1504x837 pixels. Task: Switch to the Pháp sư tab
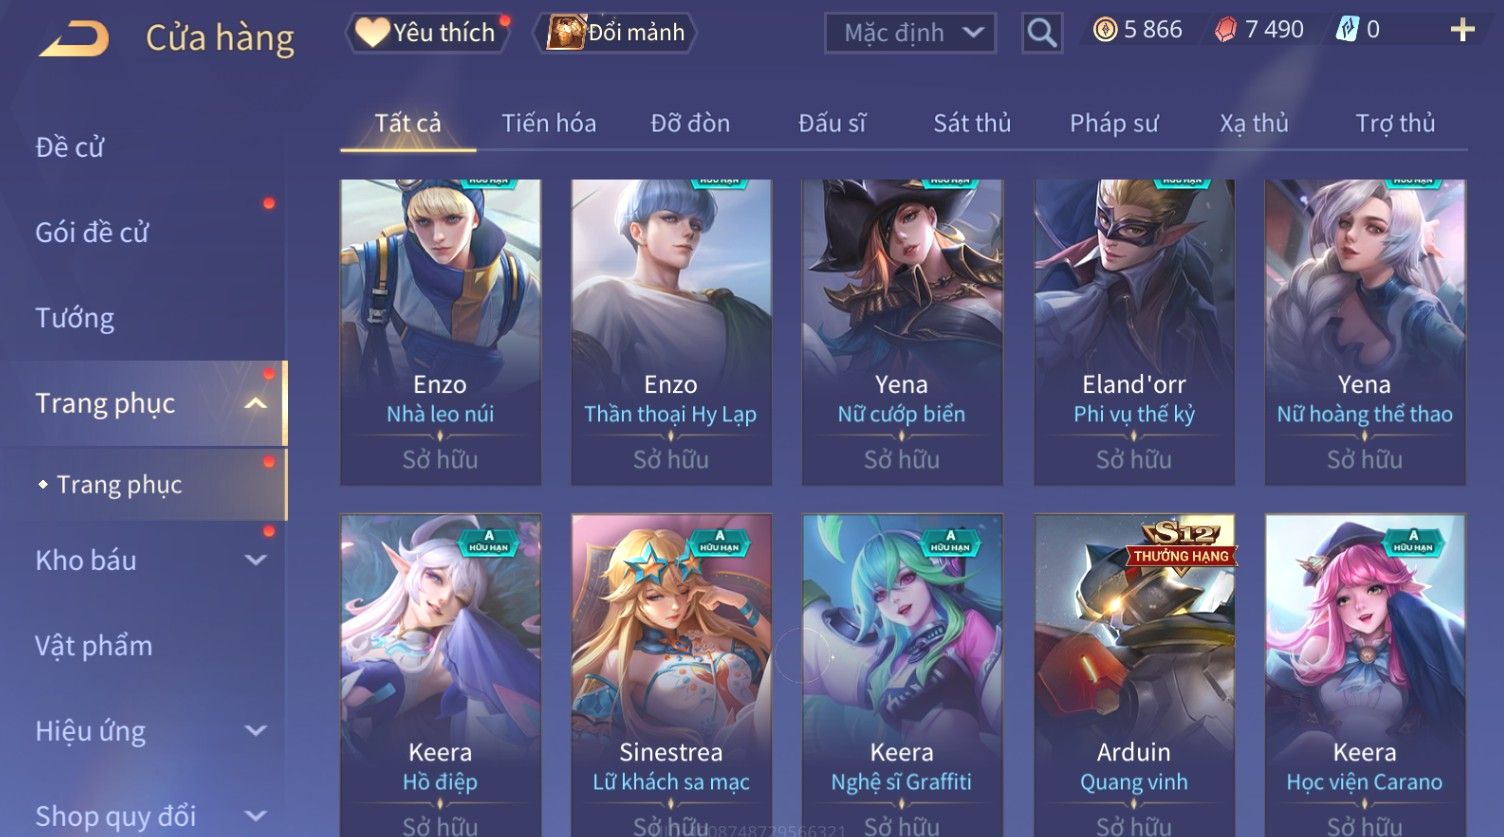pos(1114,123)
